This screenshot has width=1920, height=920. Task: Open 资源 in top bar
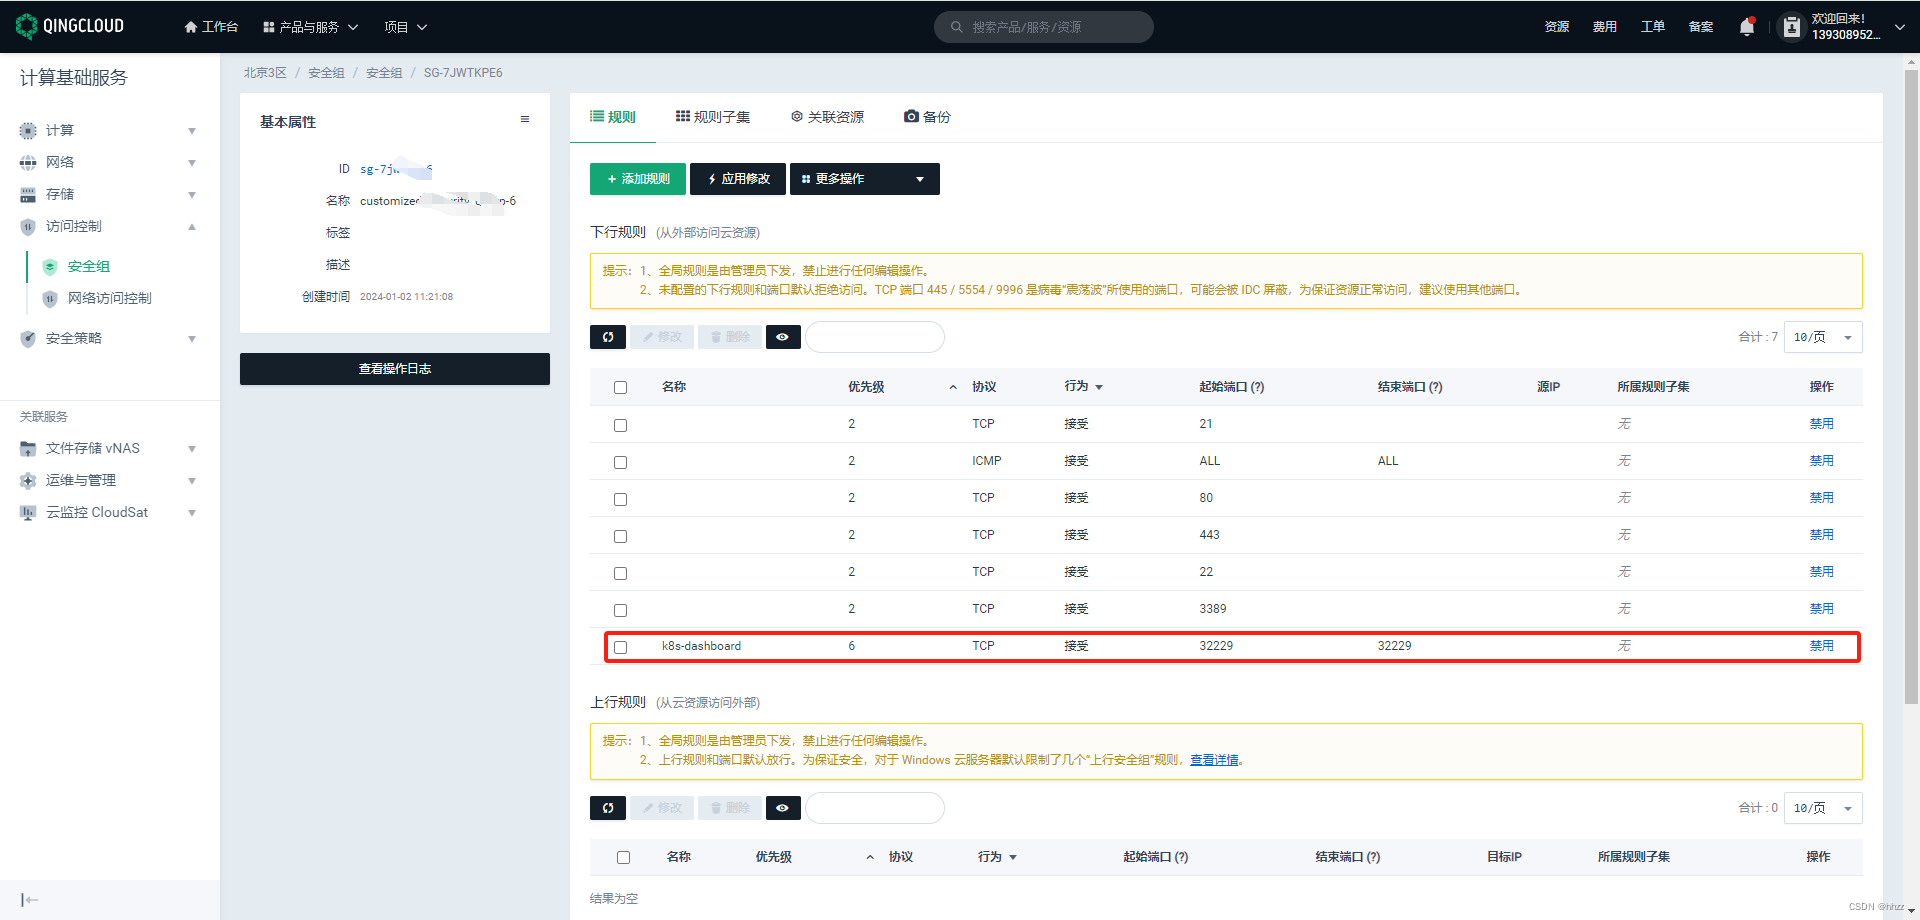[1557, 27]
